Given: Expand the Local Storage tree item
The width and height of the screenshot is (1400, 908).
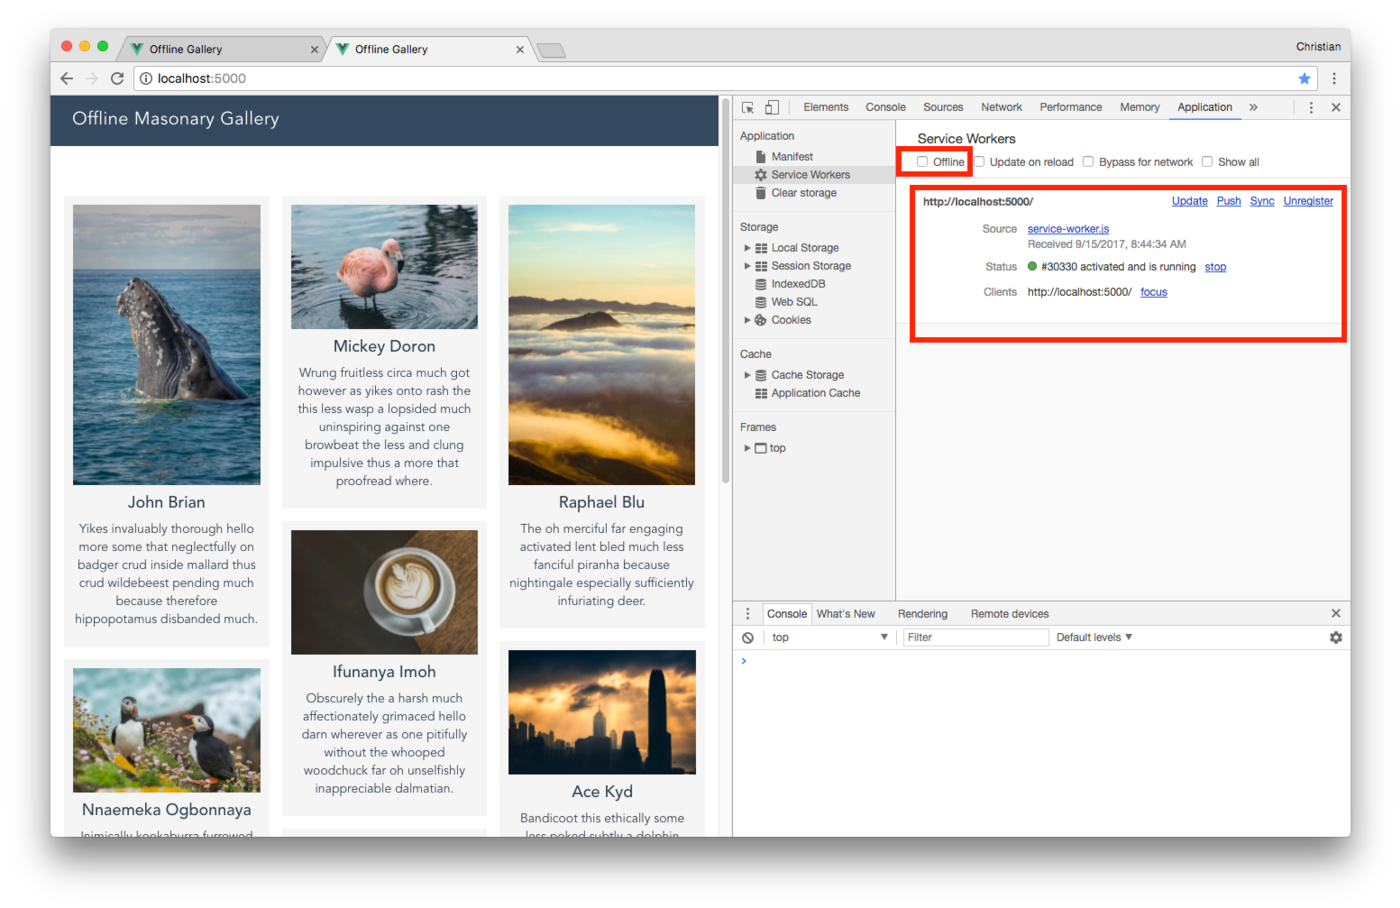Looking at the screenshot, I should tap(747, 247).
